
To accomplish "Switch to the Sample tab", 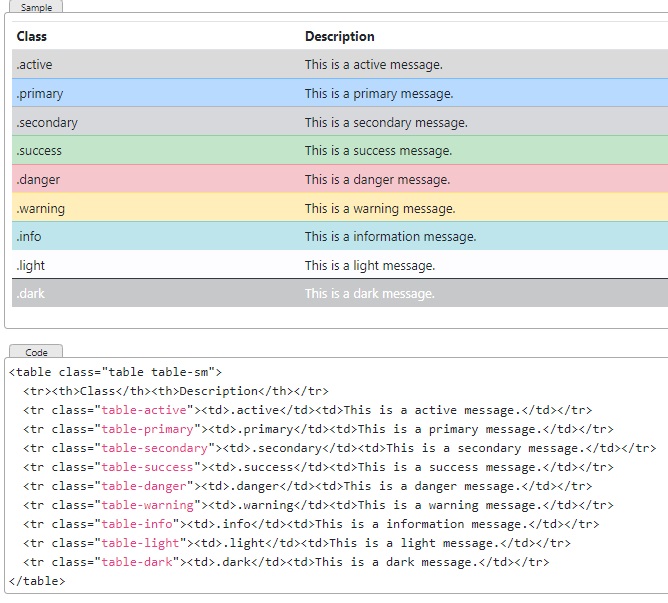I will pos(36,7).
